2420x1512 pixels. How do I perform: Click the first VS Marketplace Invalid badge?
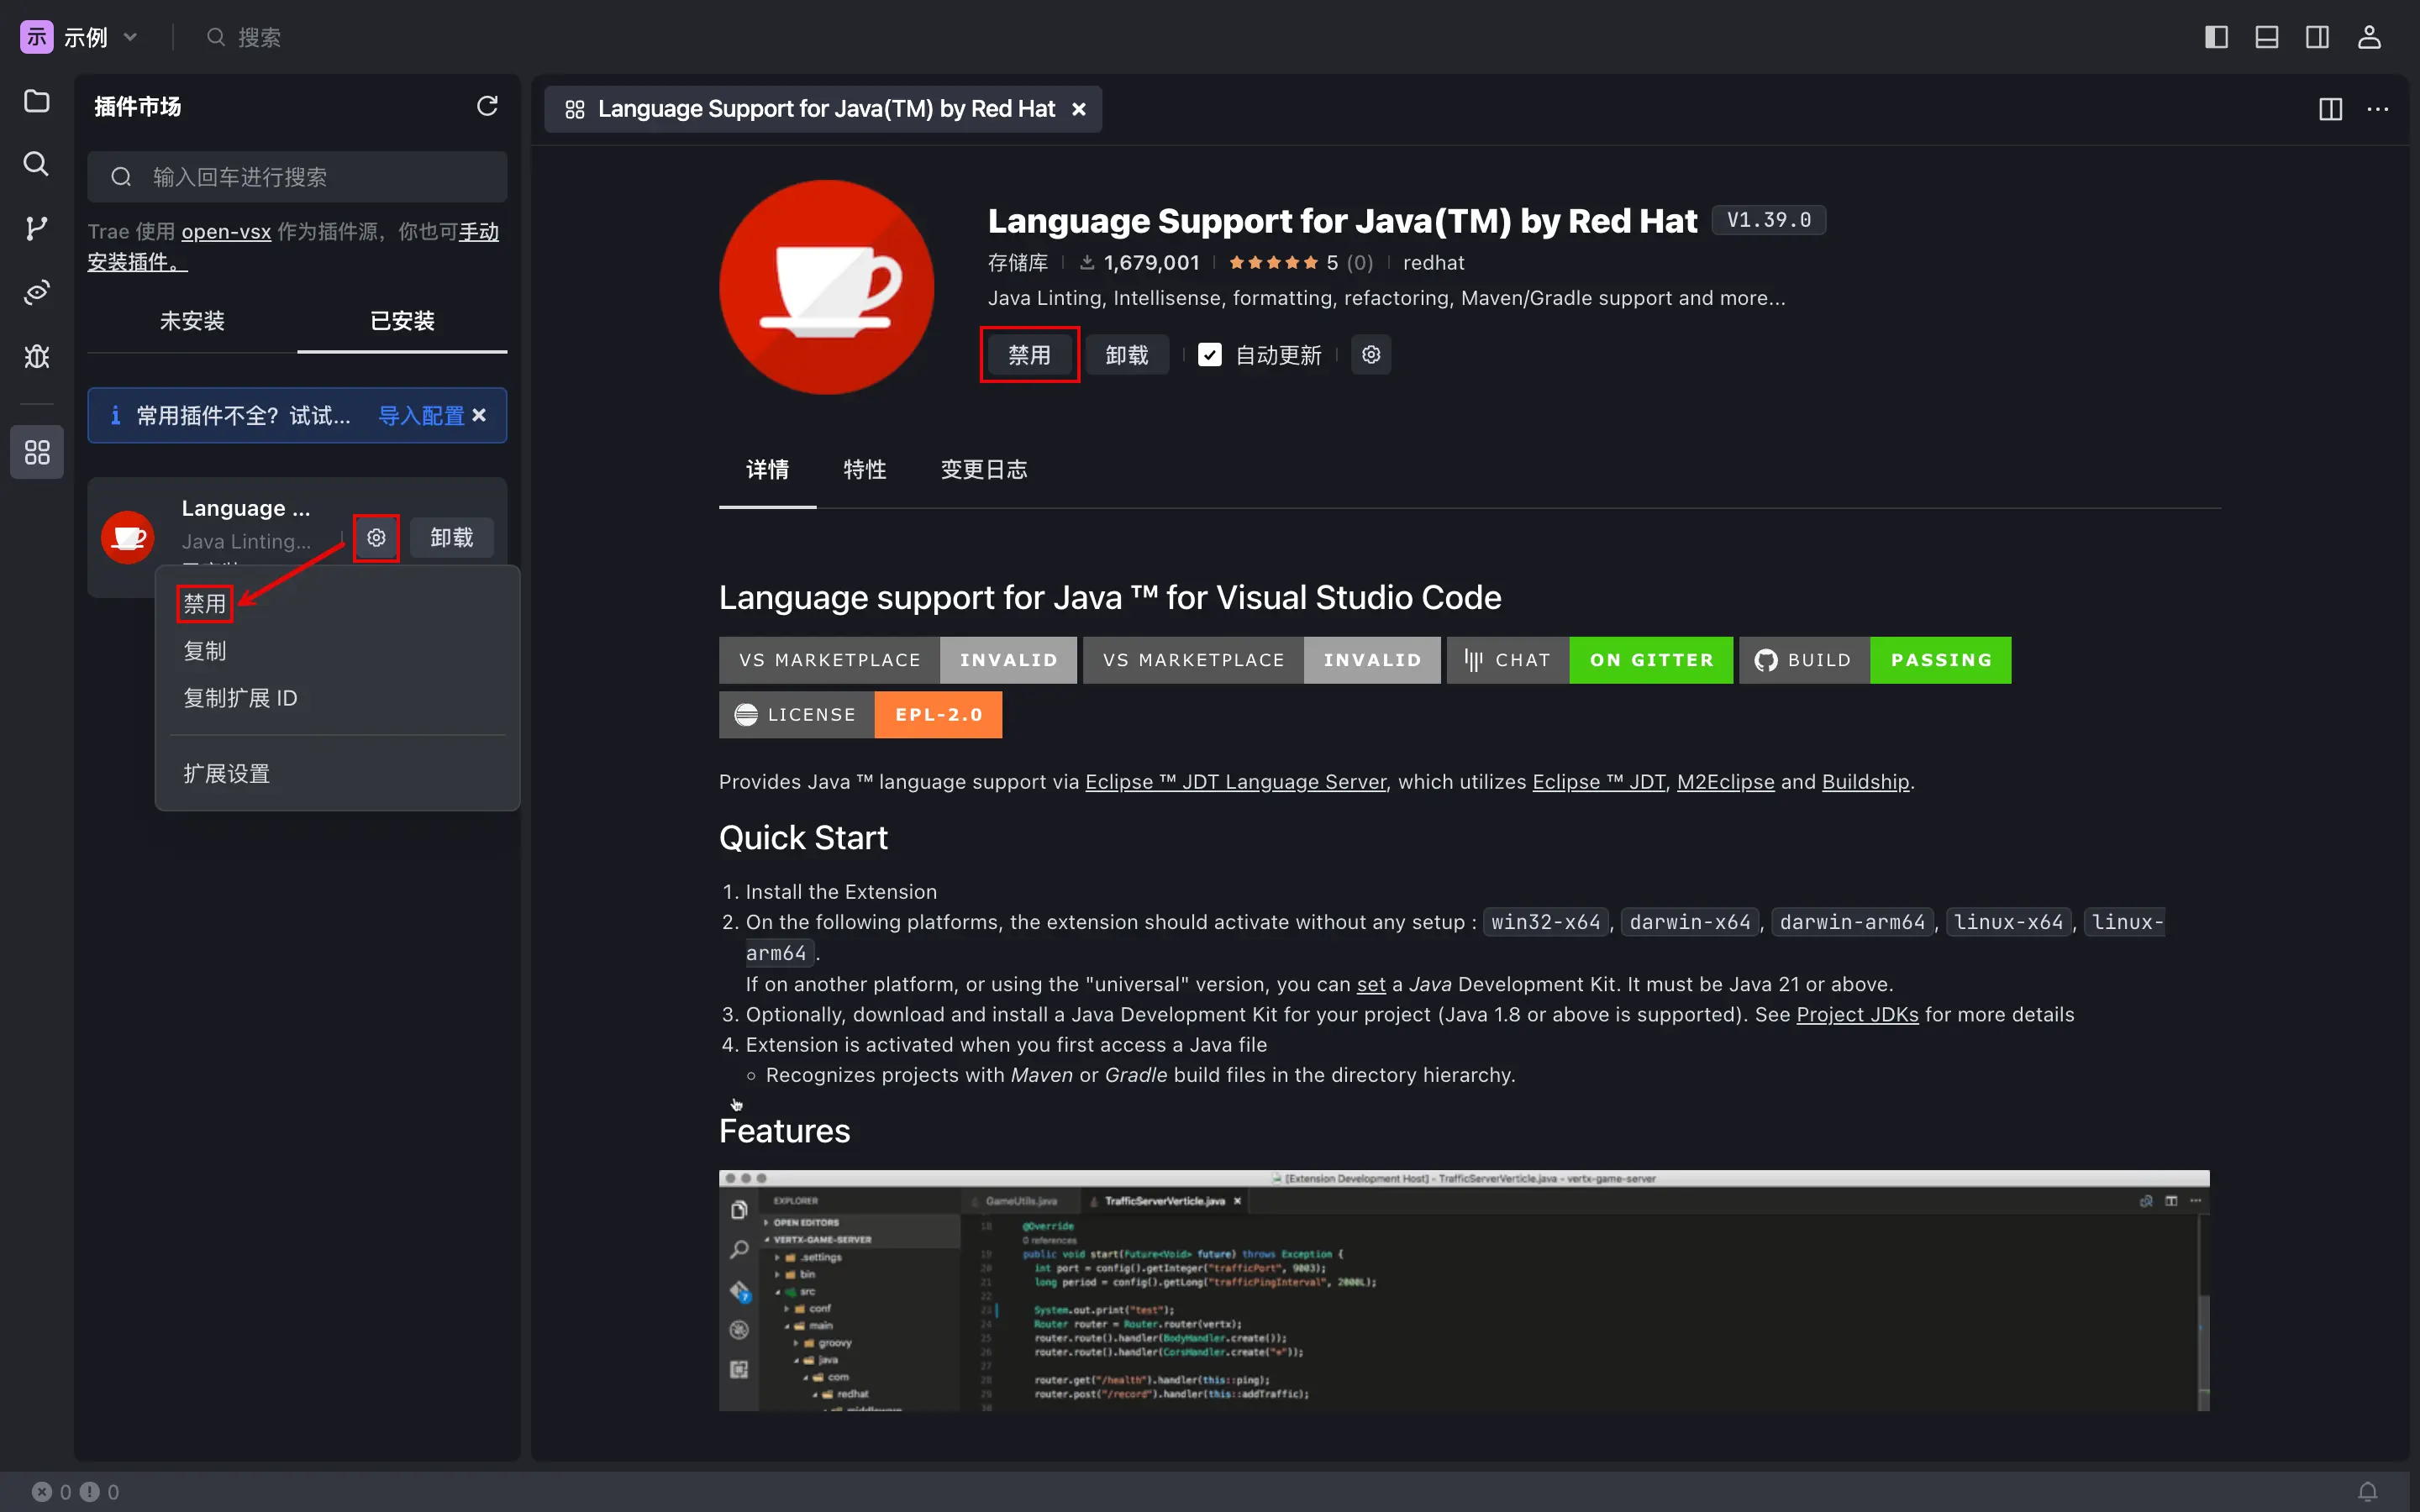[897, 660]
